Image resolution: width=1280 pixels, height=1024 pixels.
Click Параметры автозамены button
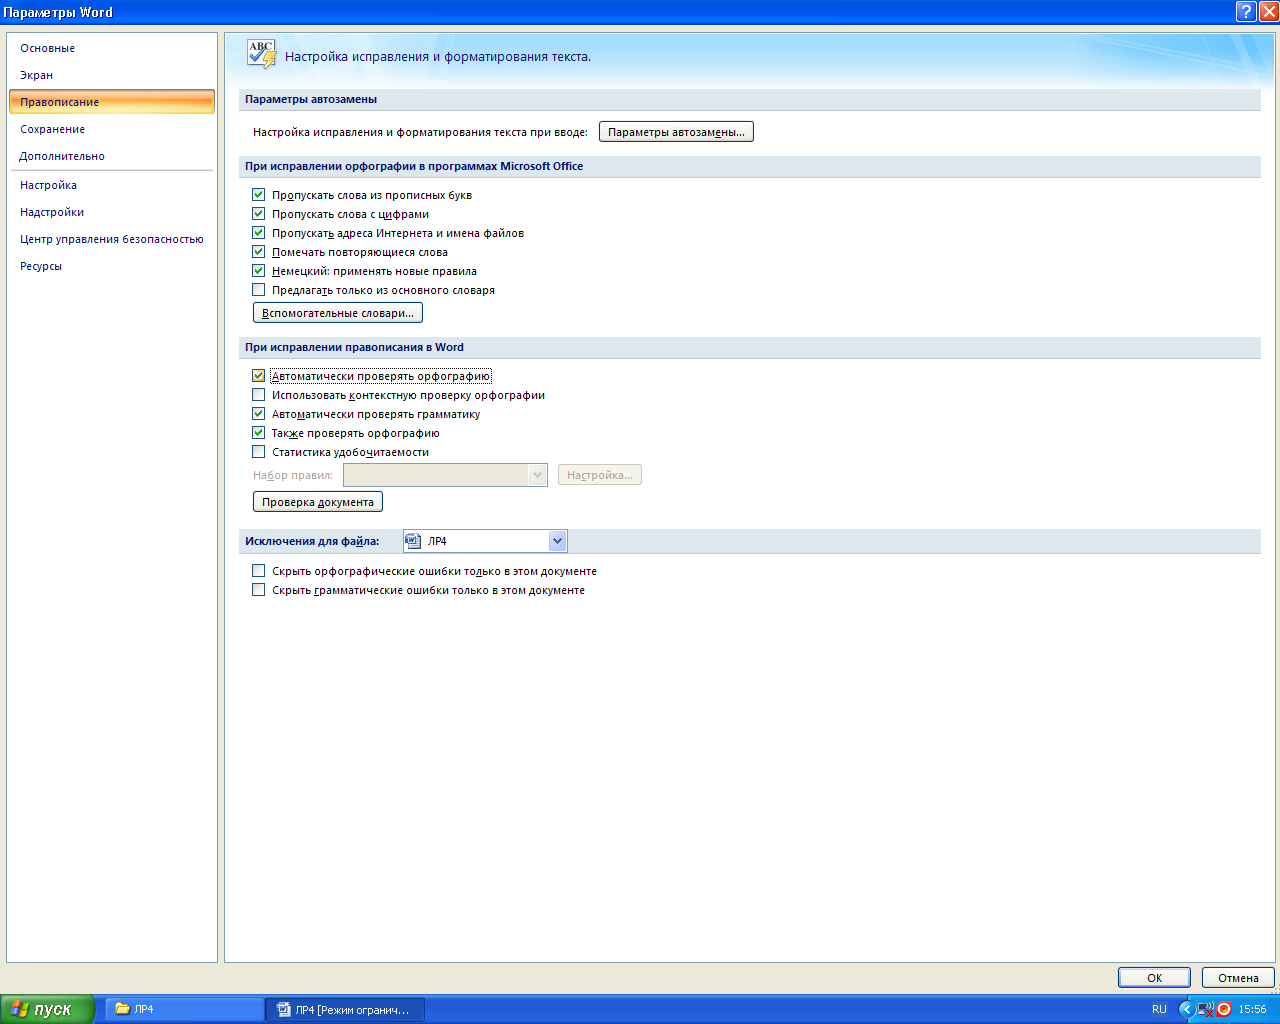click(x=676, y=132)
